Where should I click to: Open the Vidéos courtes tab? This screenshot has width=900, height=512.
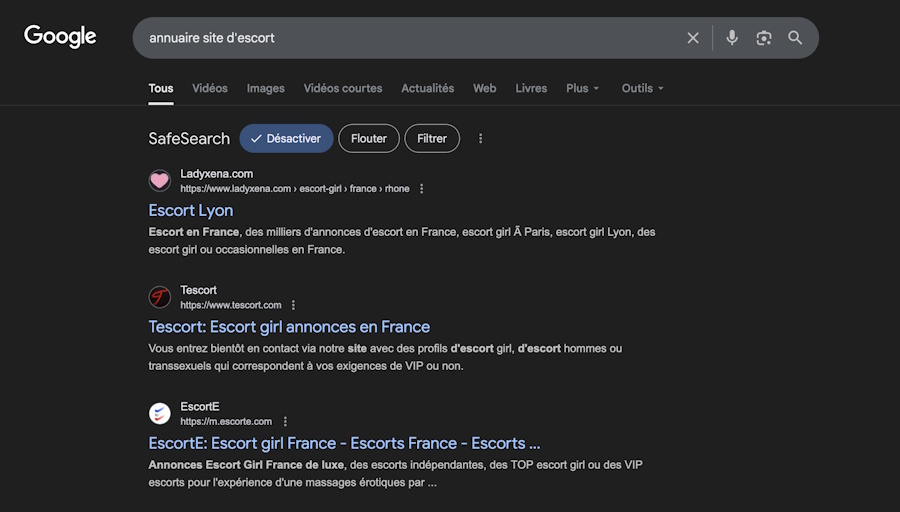[x=343, y=88]
